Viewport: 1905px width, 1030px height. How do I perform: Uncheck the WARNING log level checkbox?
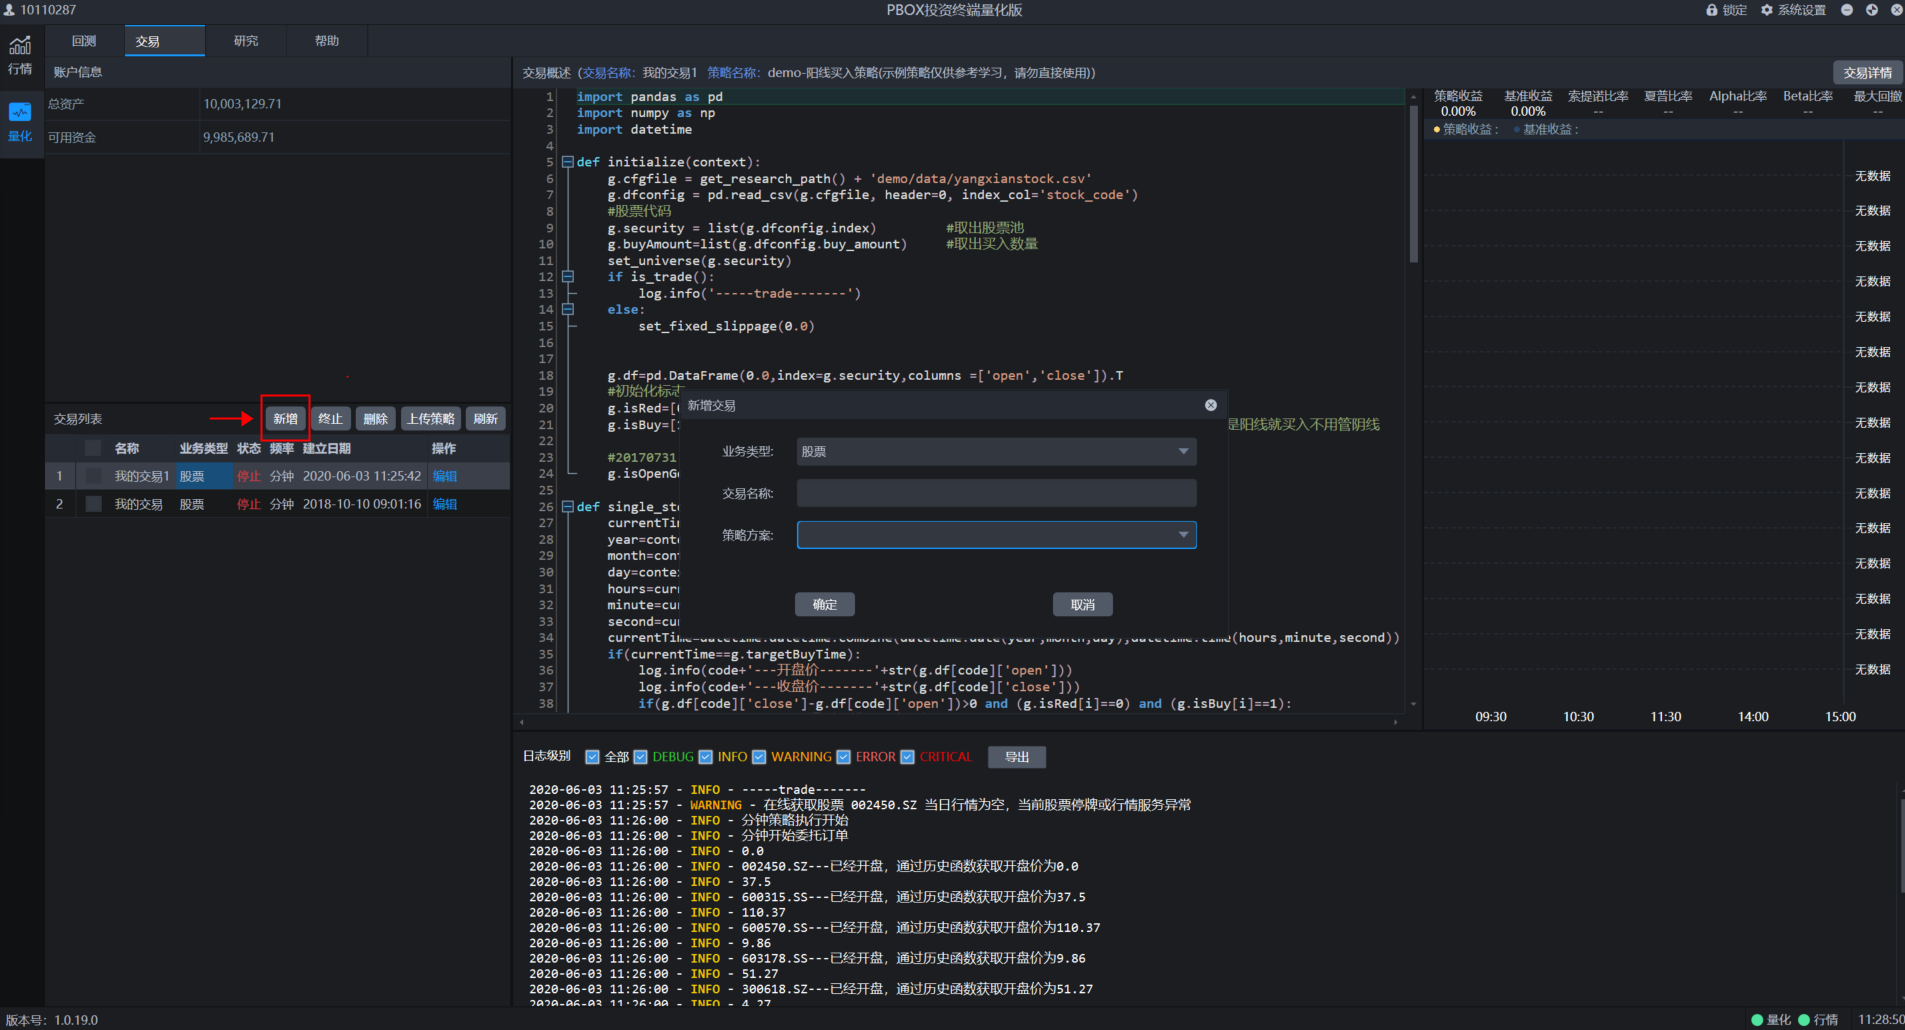759,757
